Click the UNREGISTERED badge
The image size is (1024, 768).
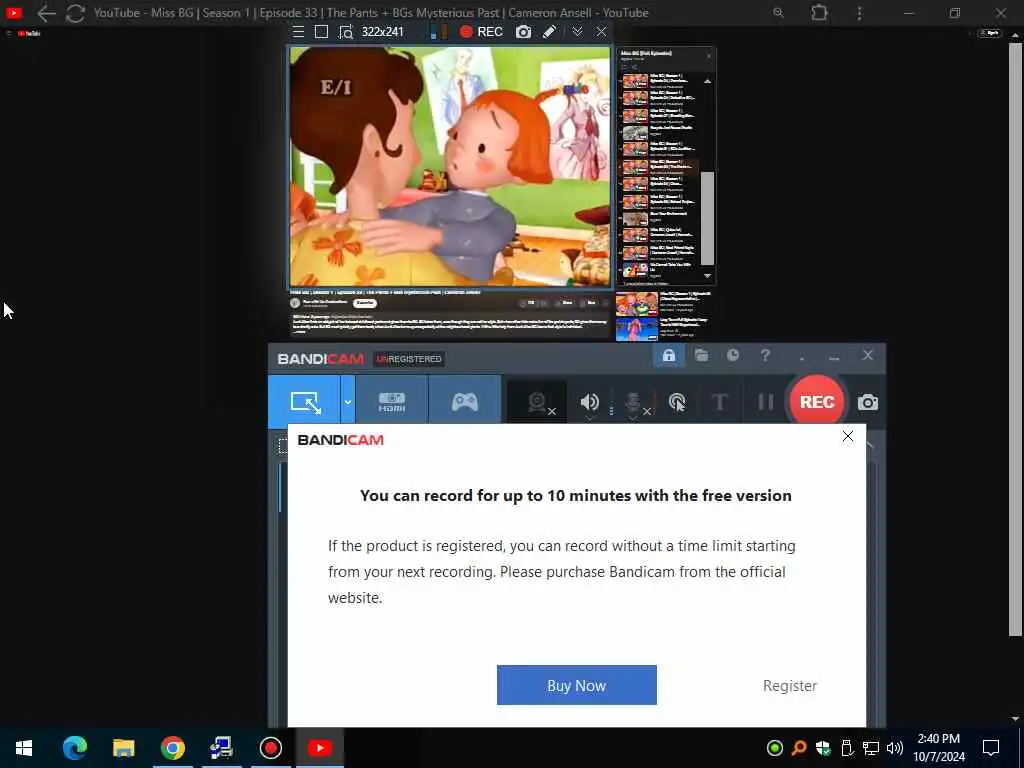click(409, 359)
